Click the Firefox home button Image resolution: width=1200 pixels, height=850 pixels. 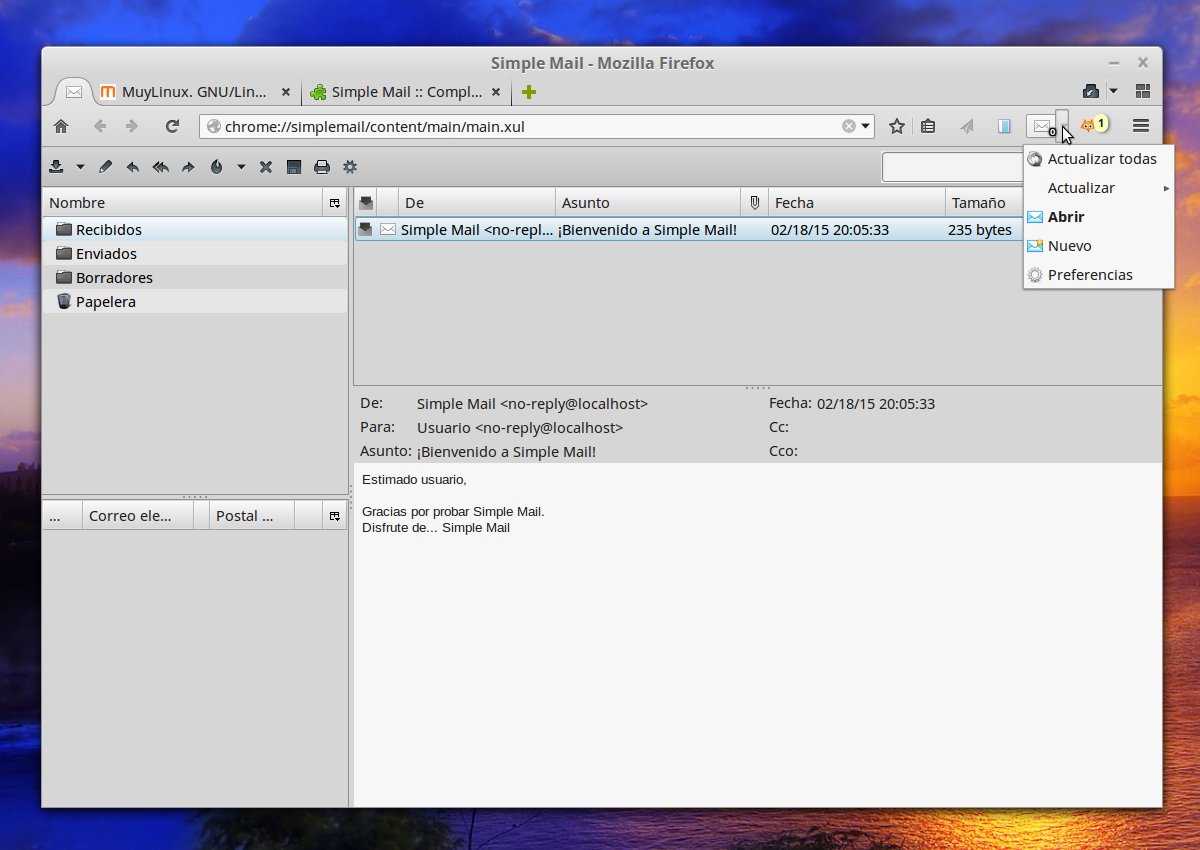point(61,126)
